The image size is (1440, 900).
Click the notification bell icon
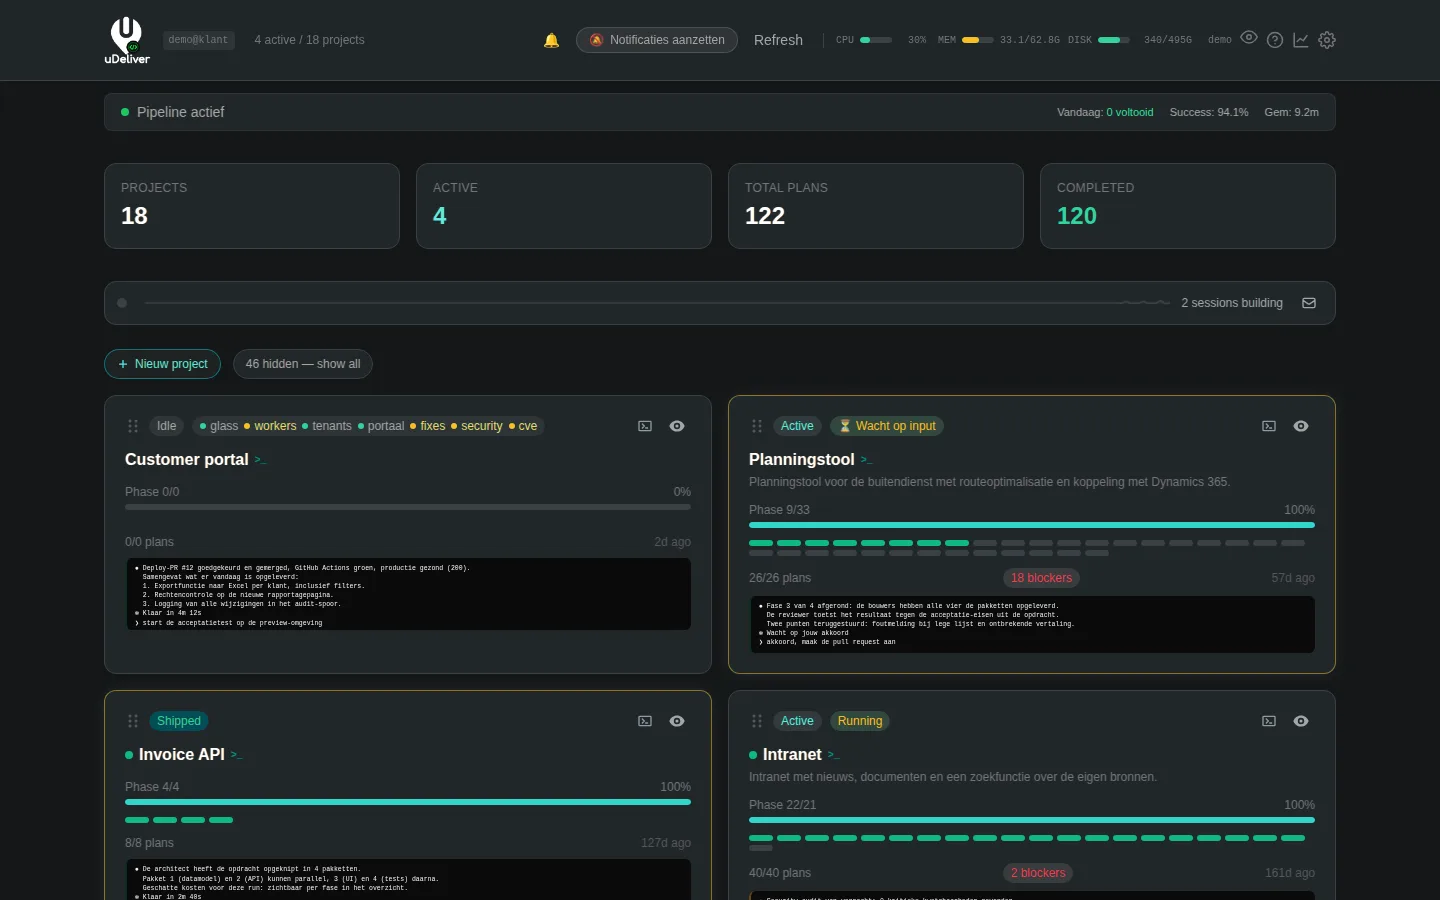coord(551,40)
